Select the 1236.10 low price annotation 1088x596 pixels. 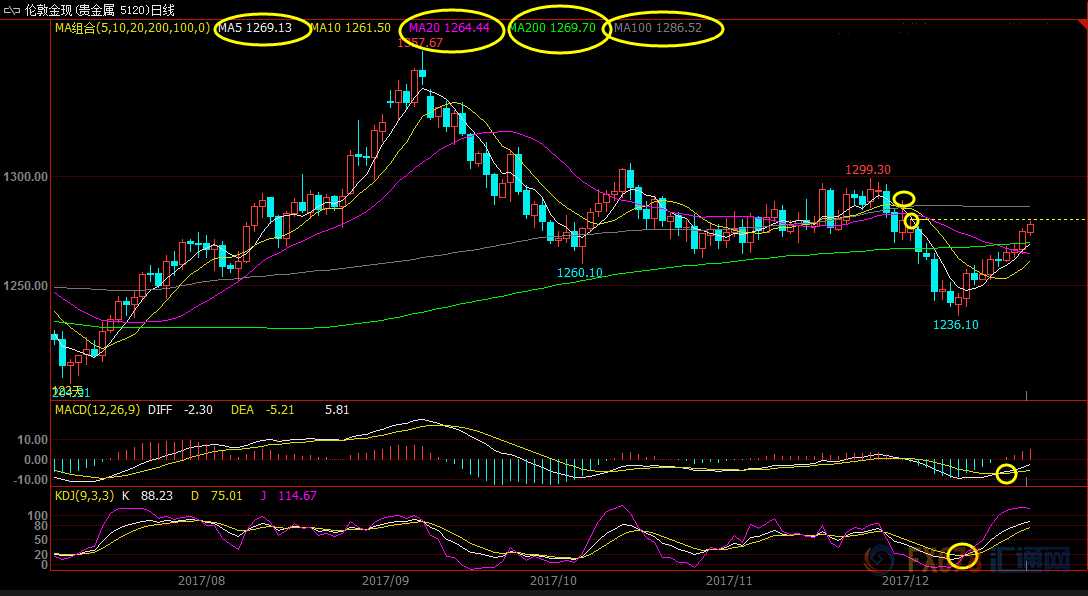click(x=955, y=325)
